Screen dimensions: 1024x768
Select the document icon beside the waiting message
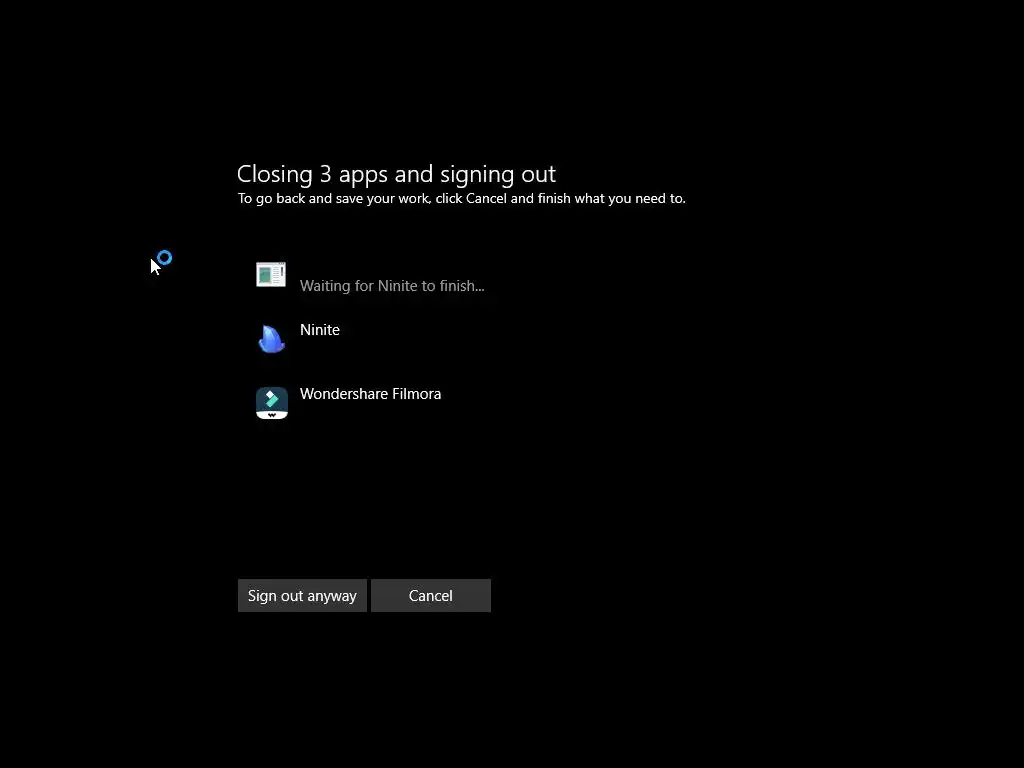pyautogui.click(x=271, y=274)
